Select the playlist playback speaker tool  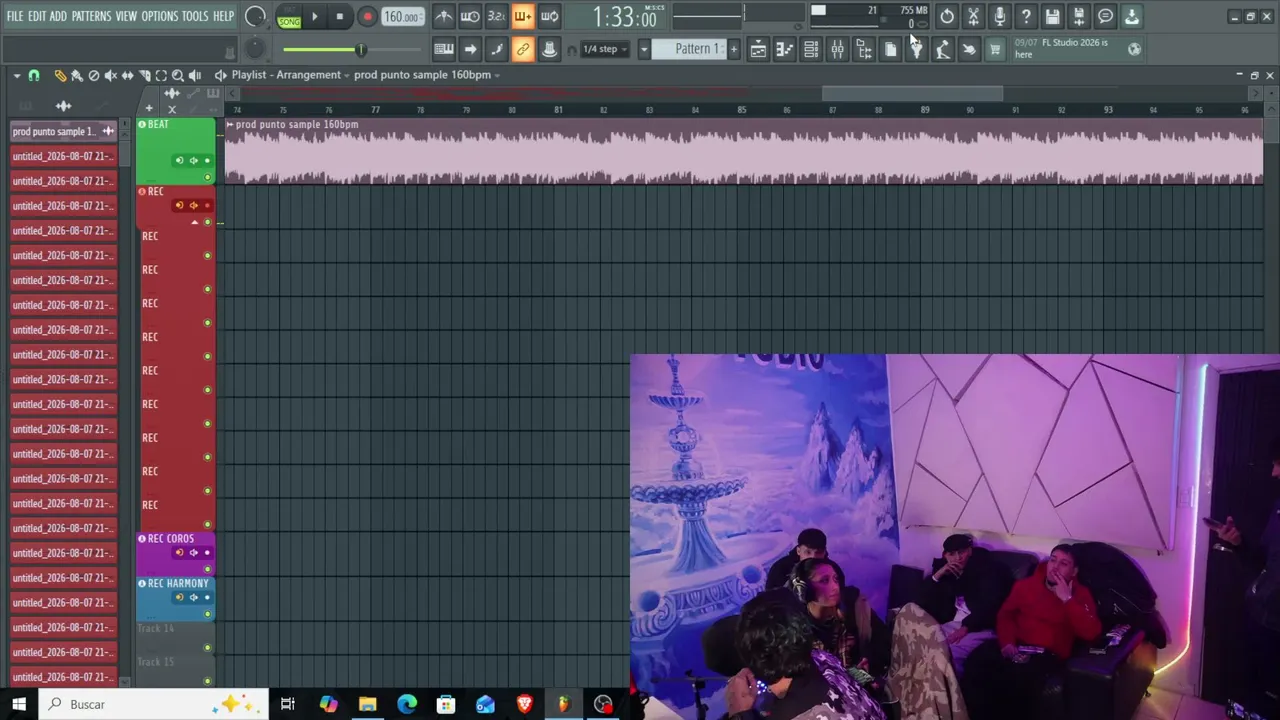click(x=195, y=75)
